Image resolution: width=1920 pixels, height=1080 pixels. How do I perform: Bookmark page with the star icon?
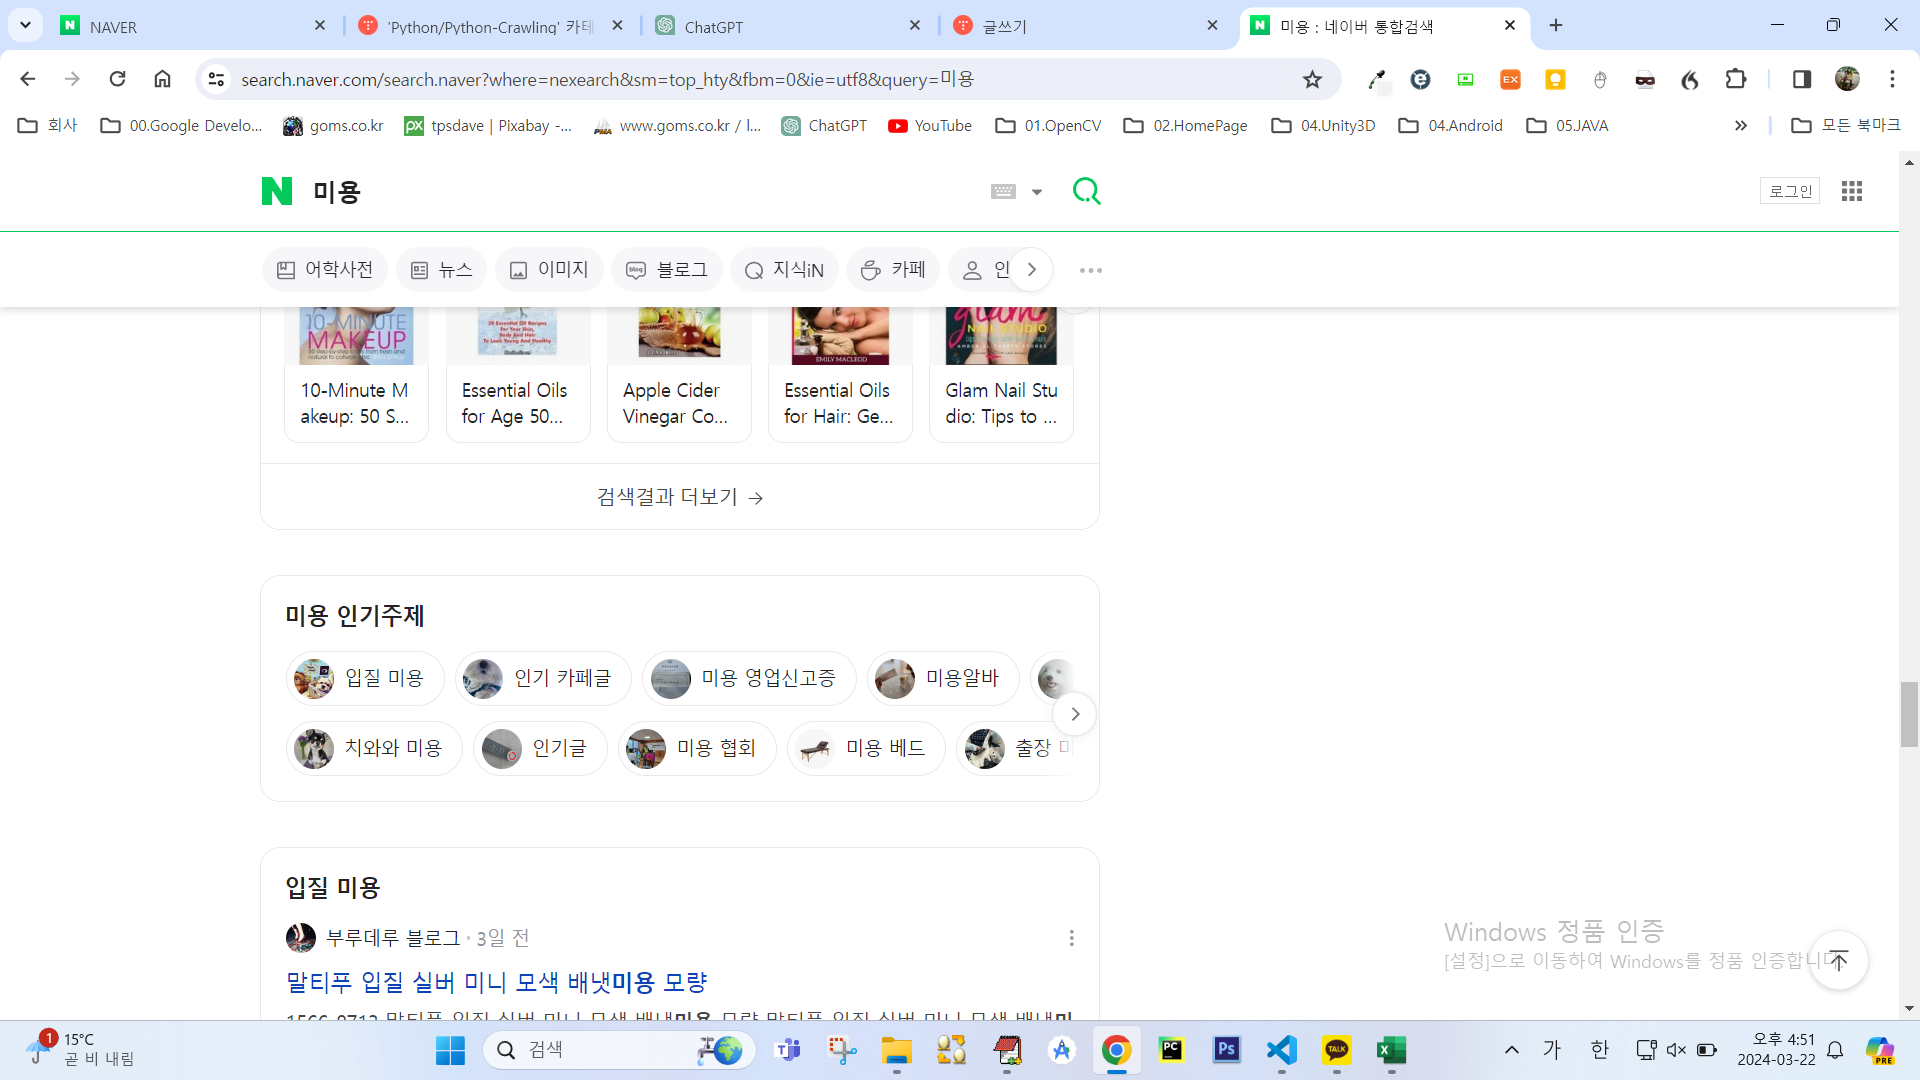click(x=1312, y=79)
